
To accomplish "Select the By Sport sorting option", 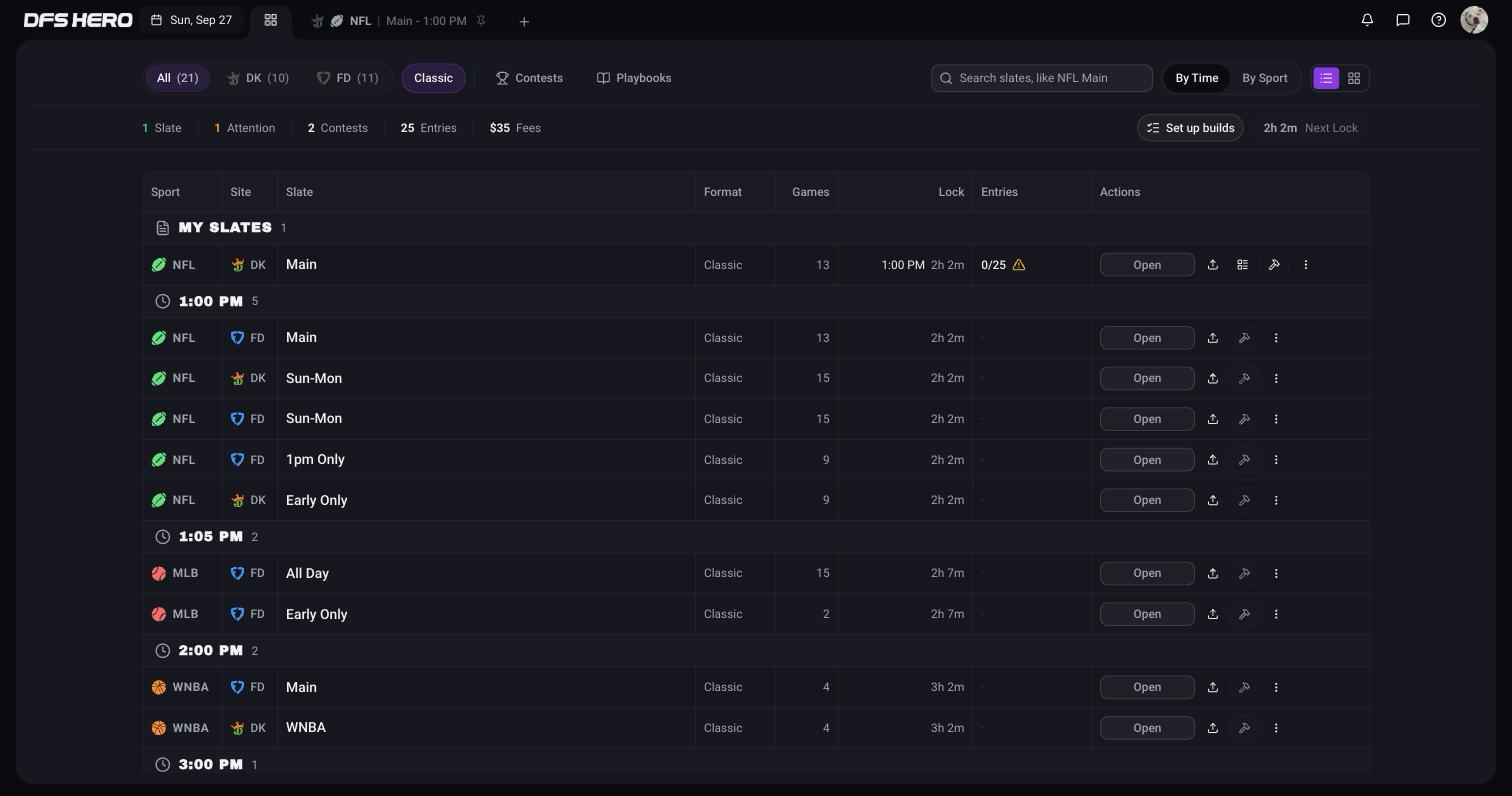I will point(1265,78).
